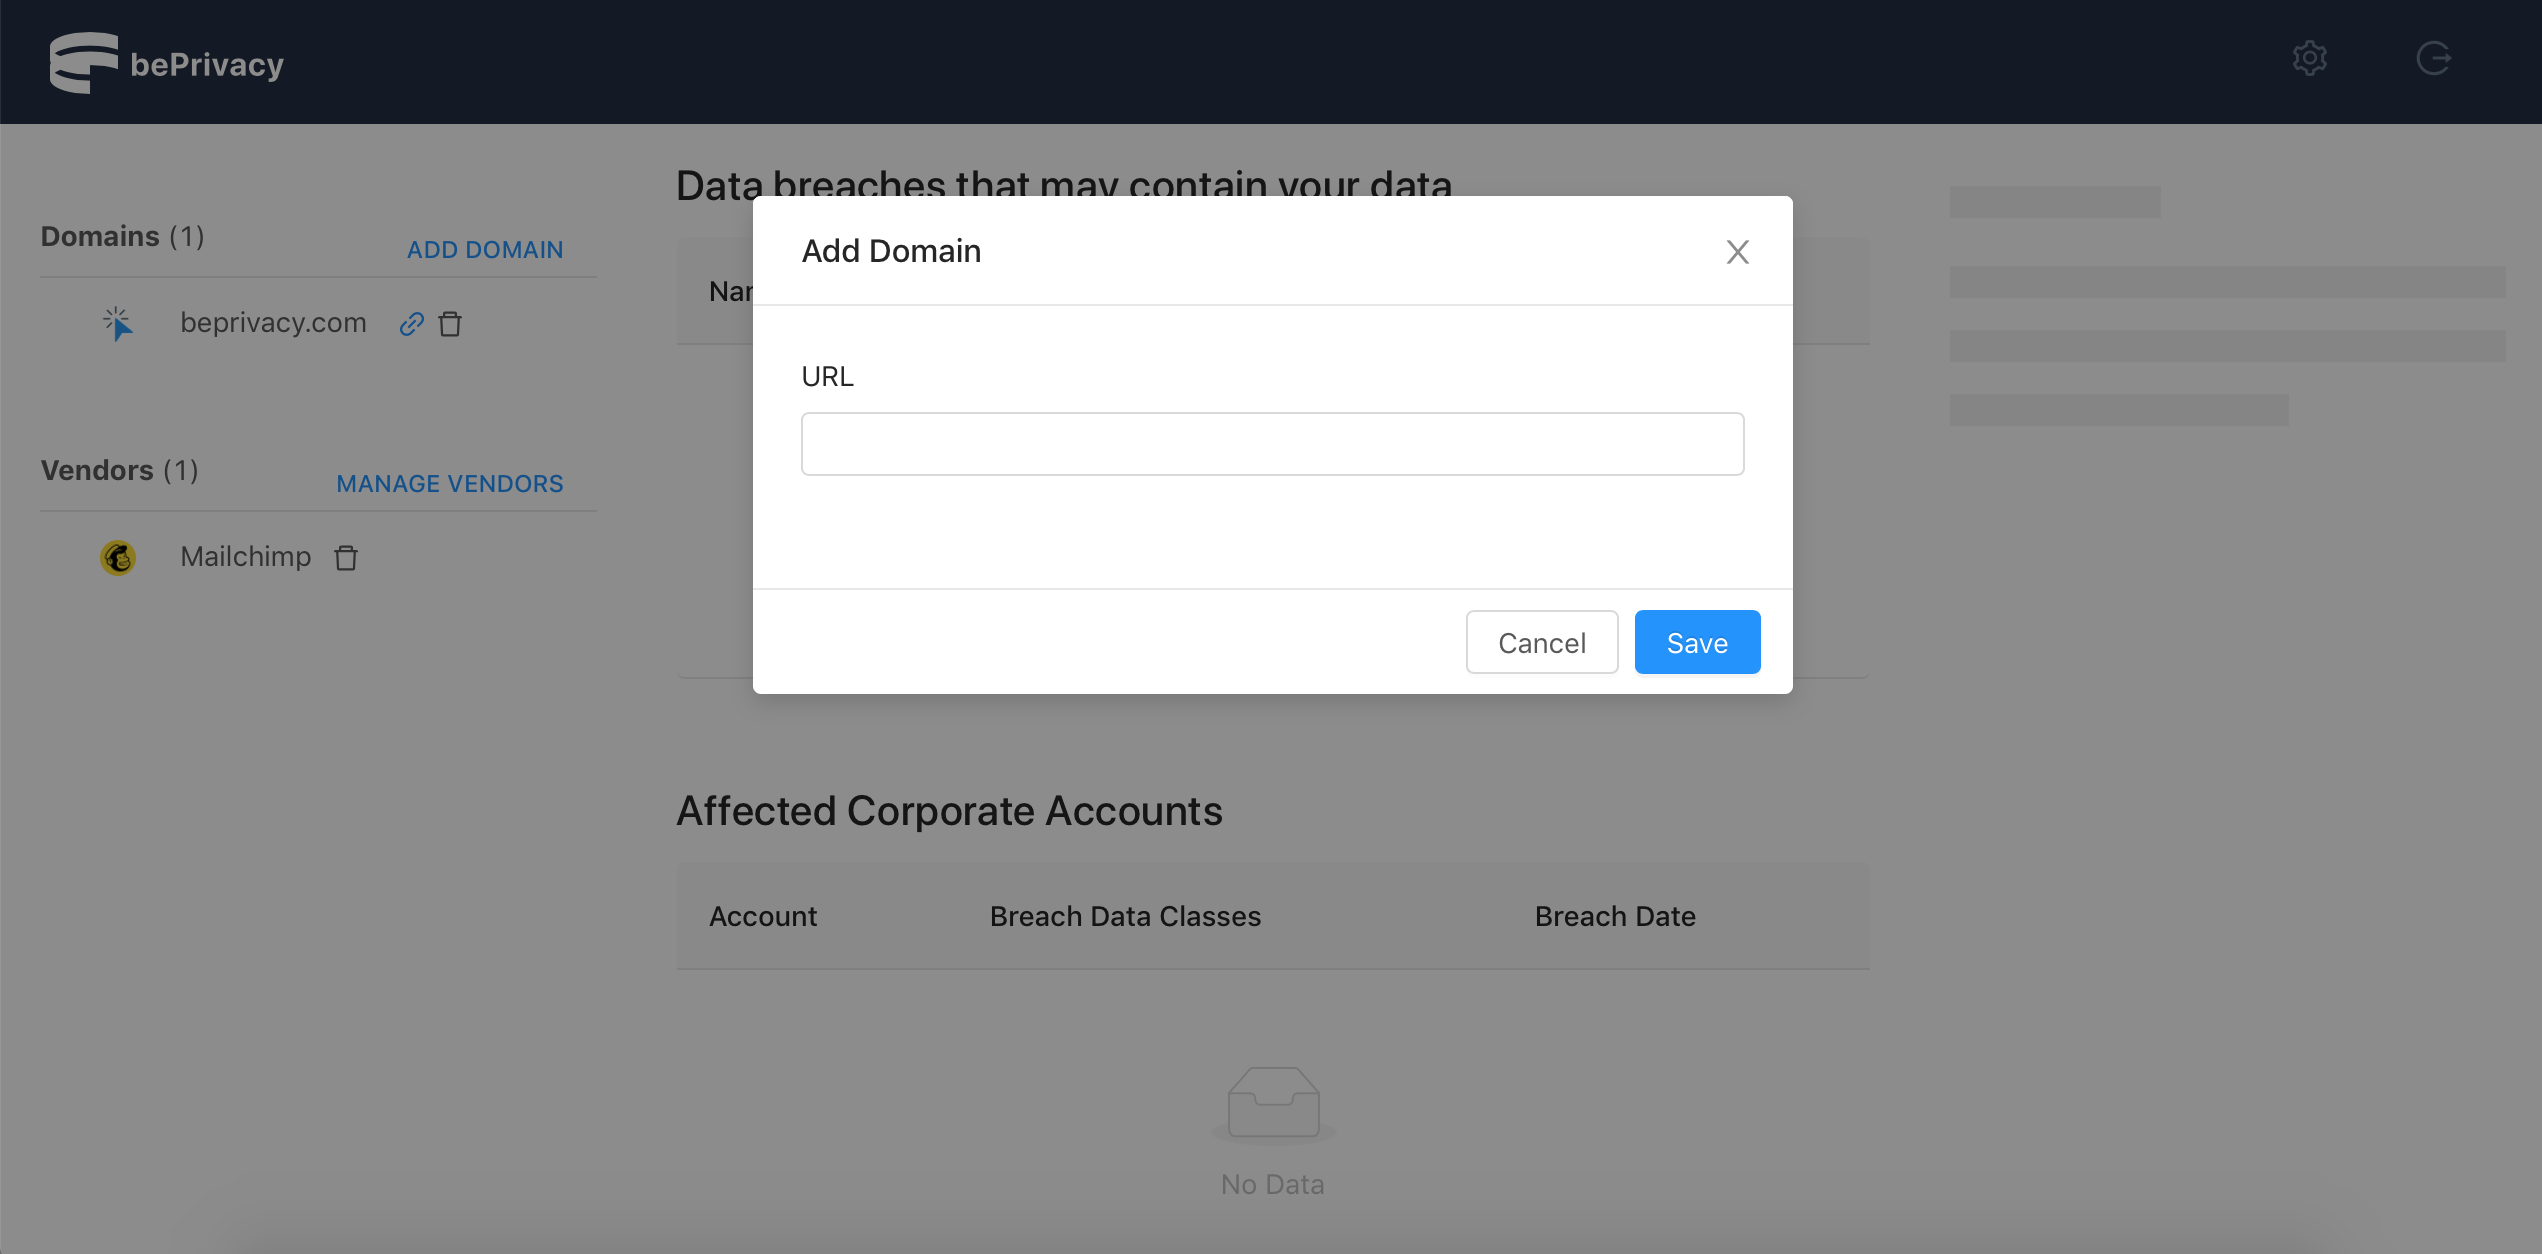Click the Breach Date column header
The height and width of the screenshot is (1254, 2542).
1614,916
